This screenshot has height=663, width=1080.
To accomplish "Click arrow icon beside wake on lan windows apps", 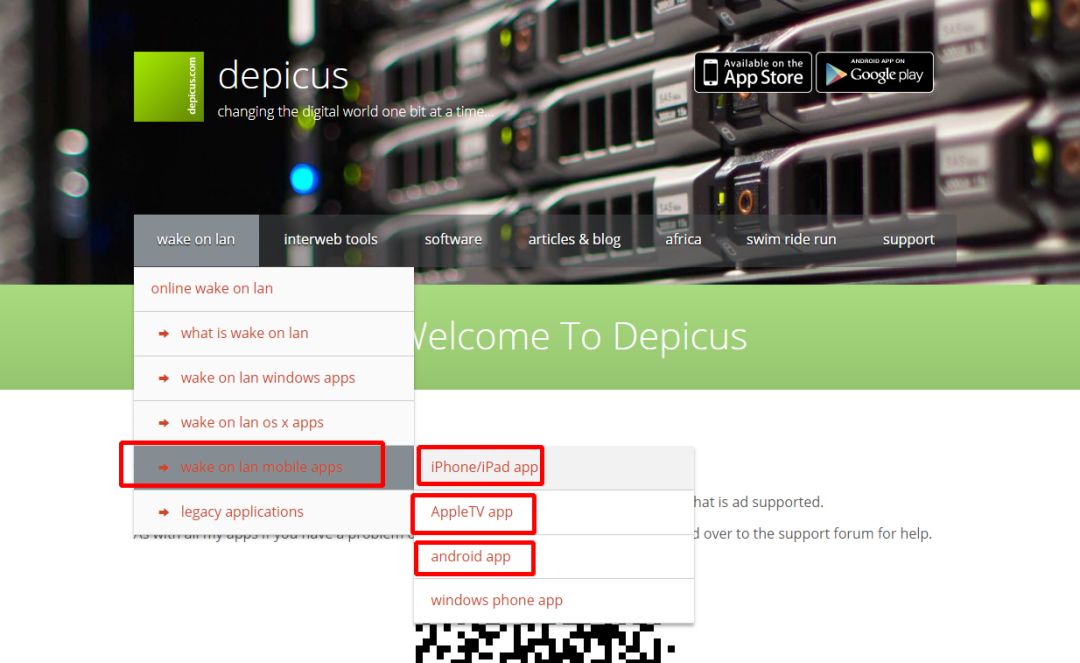I will (x=164, y=379).
